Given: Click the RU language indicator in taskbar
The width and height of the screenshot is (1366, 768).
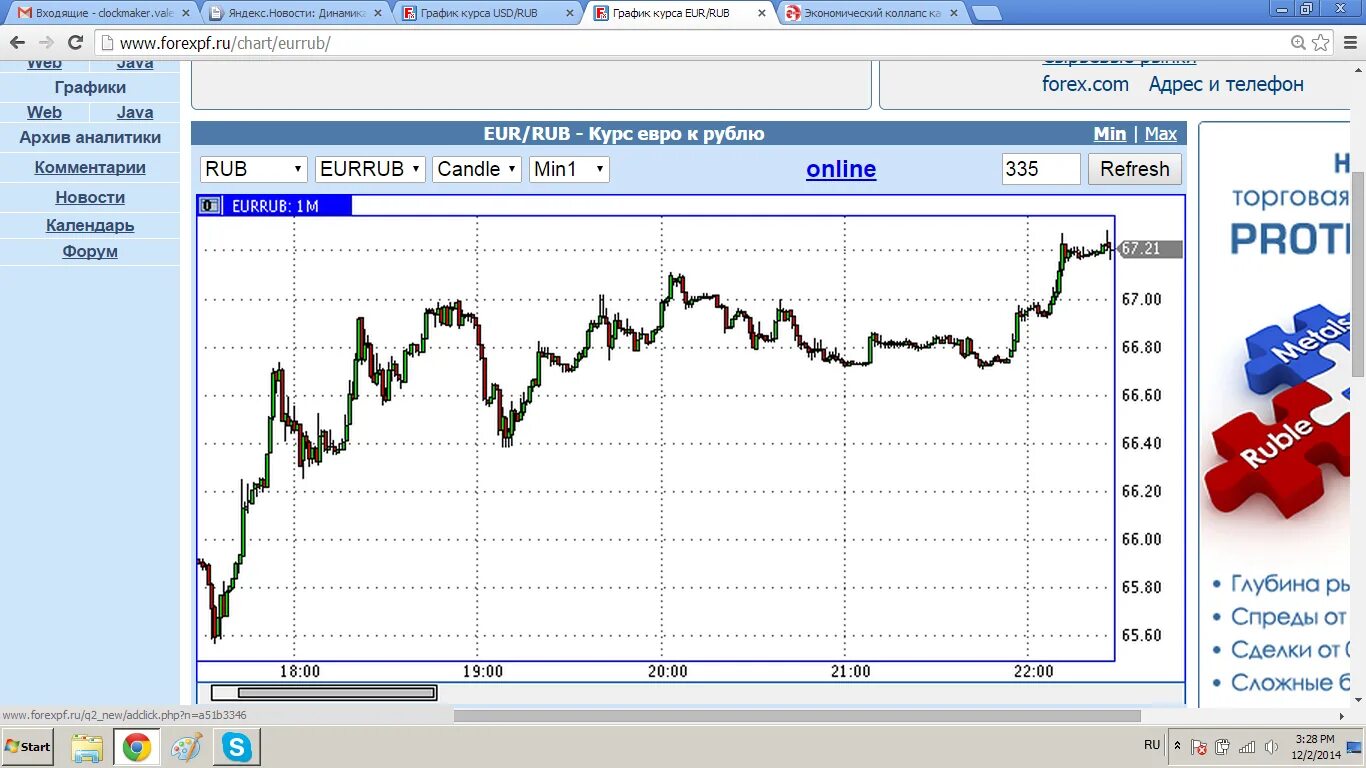Looking at the screenshot, I should [x=1152, y=746].
